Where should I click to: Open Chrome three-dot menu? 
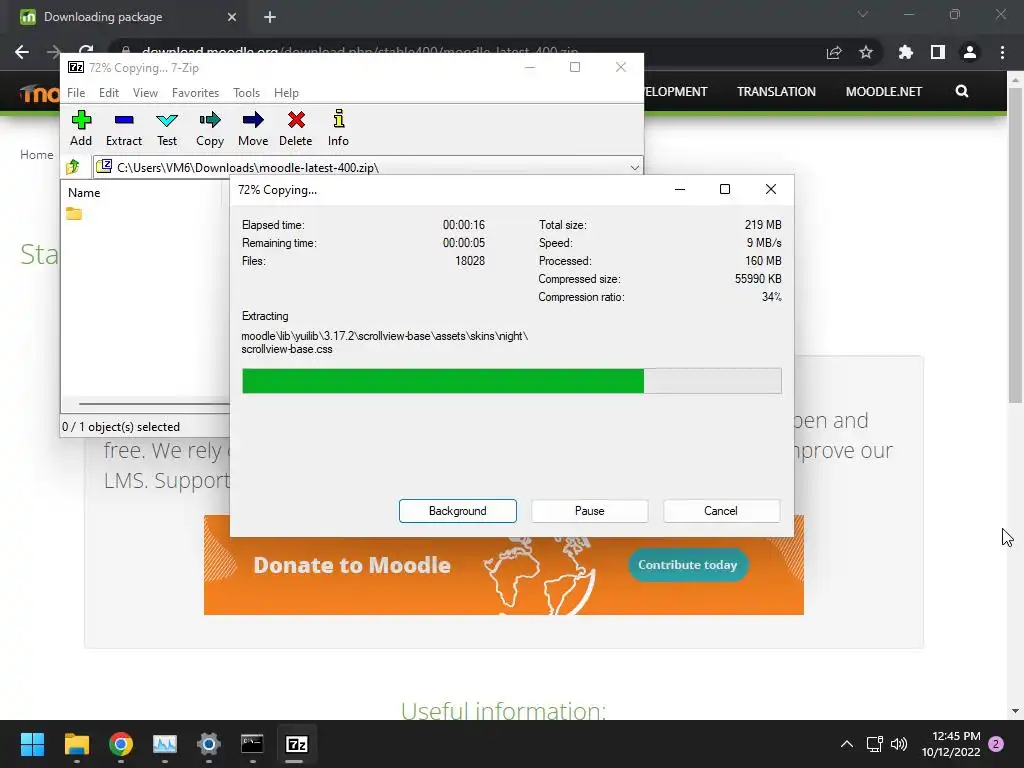point(1002,52)
